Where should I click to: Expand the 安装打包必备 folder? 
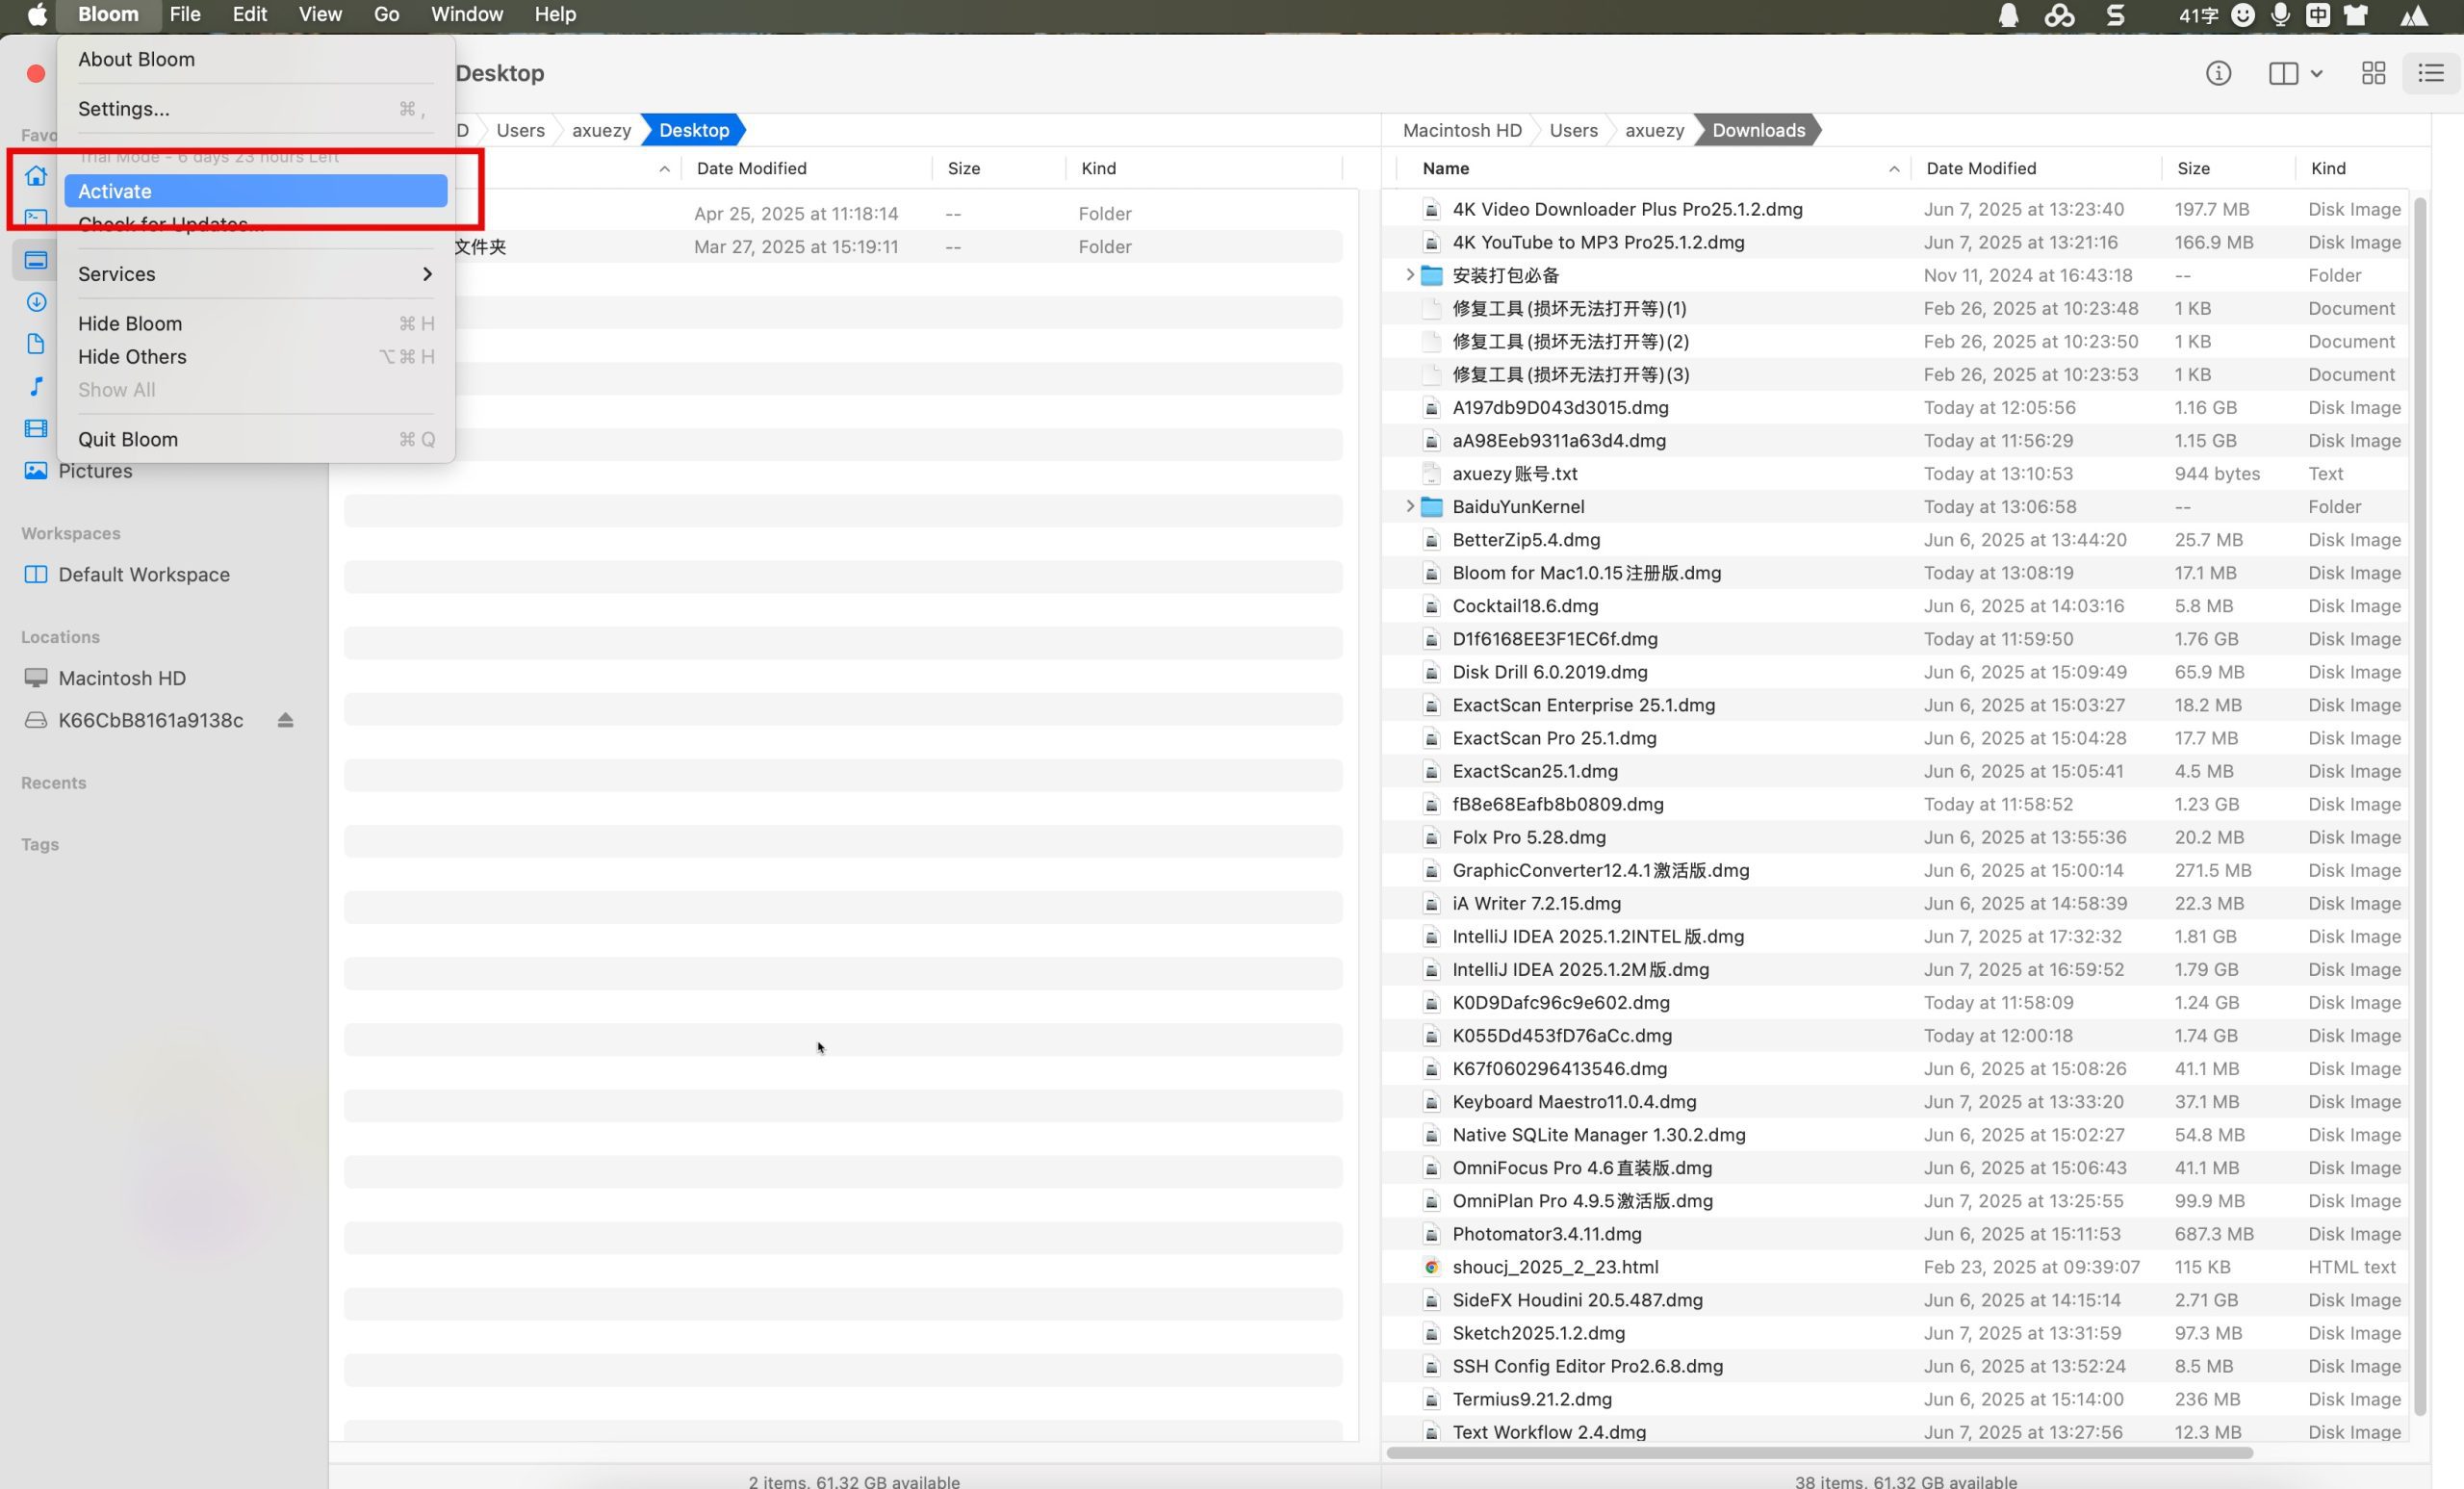1409,275
